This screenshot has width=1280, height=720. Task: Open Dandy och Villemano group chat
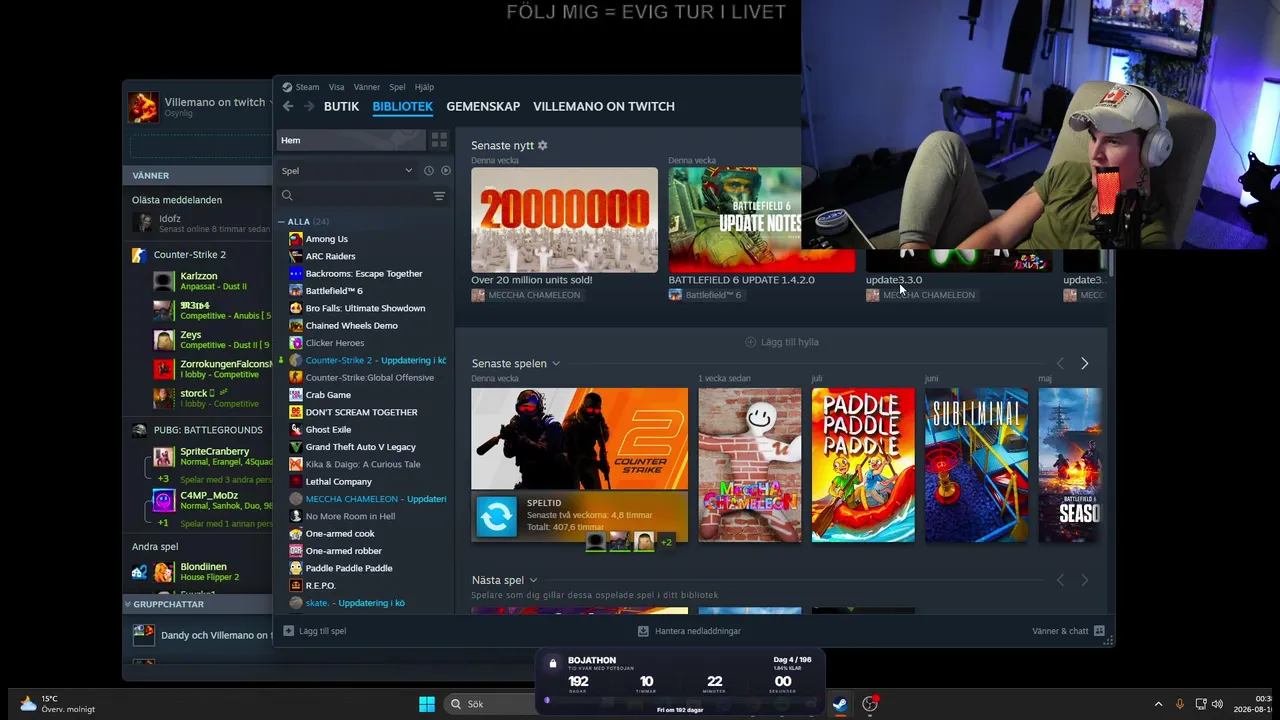[x=200, y=635]
